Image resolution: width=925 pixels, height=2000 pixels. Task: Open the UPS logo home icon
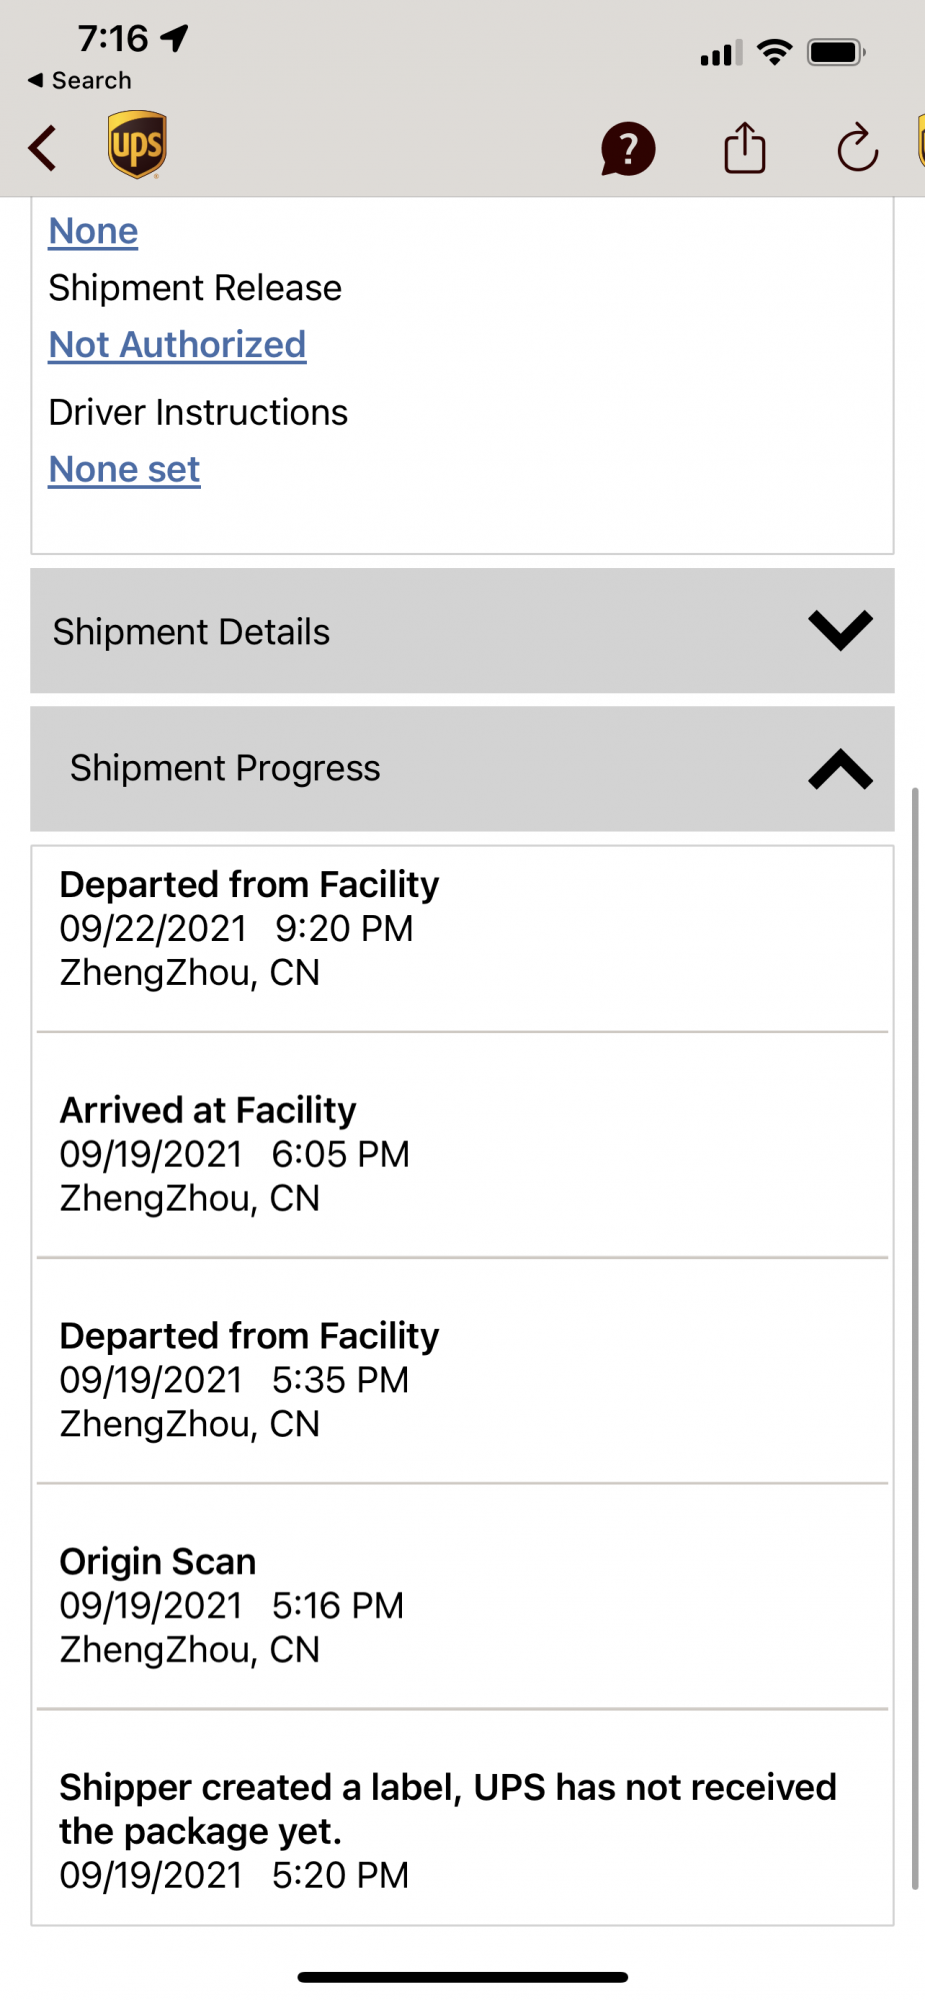[x=137, y=145]
